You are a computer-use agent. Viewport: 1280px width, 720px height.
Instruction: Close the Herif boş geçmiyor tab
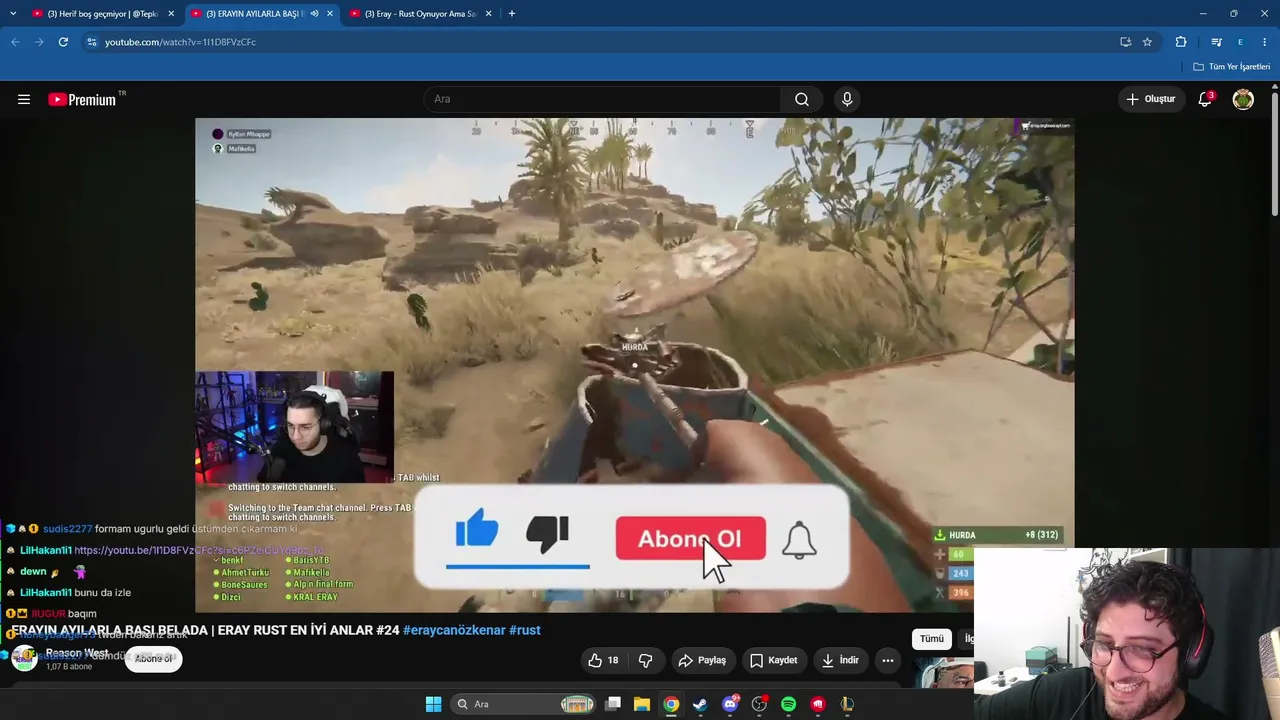[171, 14]
